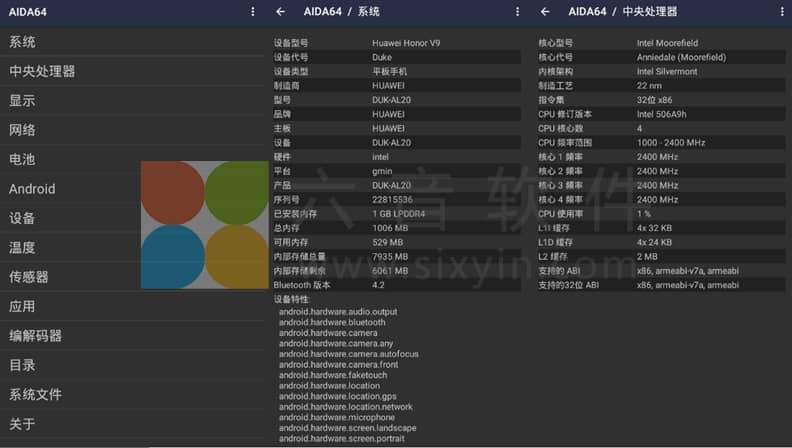The image size is (792, 448).
Task: Select the 可用内存 529 MB row
Action: (397, 242)
